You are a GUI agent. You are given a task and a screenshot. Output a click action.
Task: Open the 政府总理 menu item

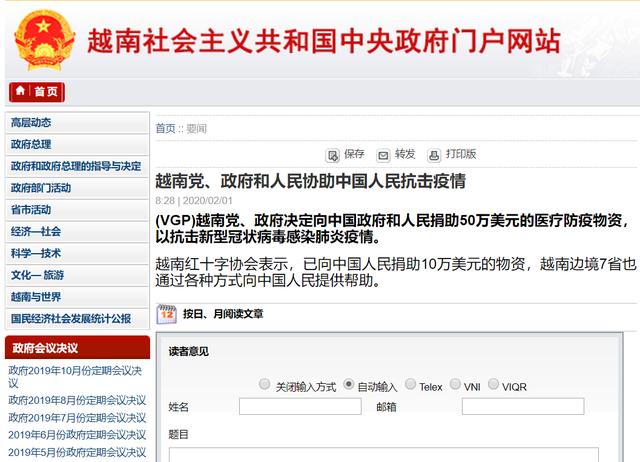[x=77, y=144]
